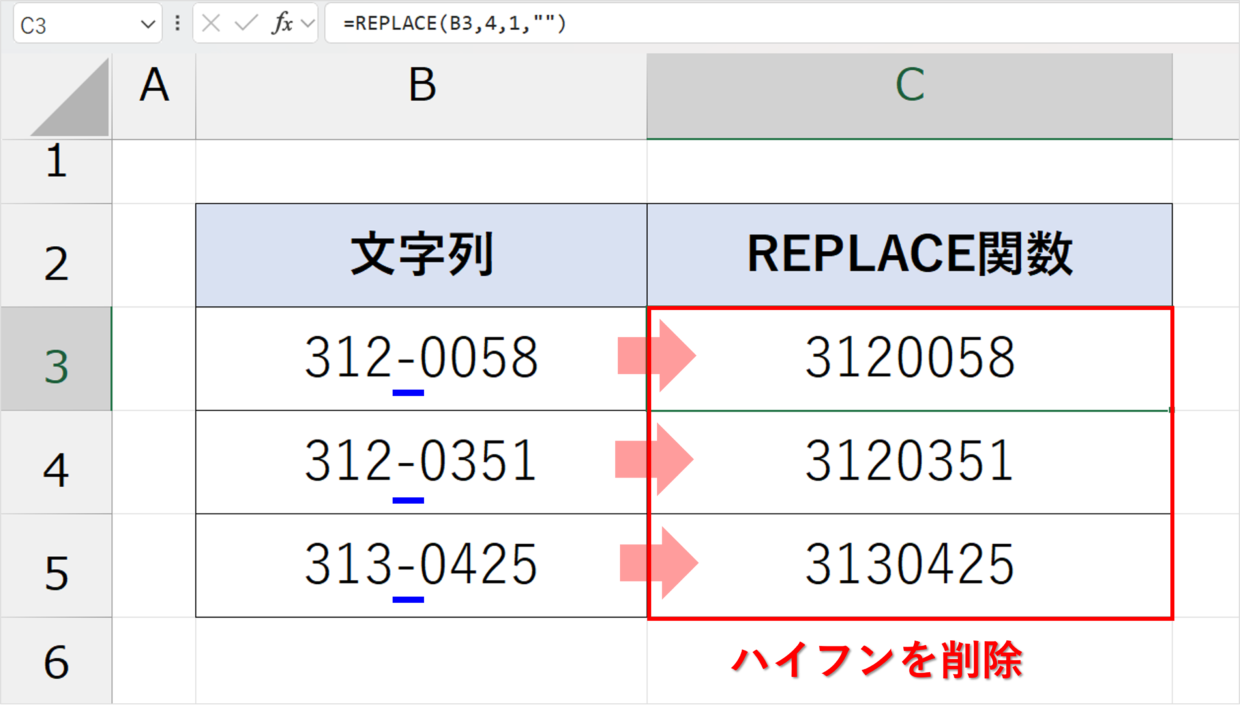Screen dimensions: 1240x716
Task: Click the three-dot Name Box resize handle
Action: 178,25
